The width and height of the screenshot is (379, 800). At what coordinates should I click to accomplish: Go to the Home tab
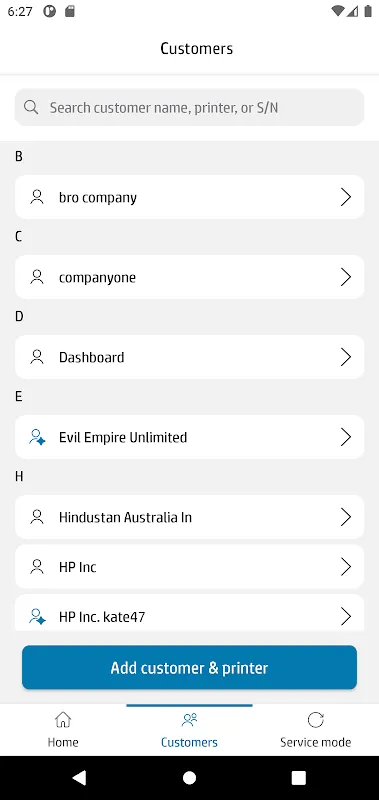(x=63, y=730)
